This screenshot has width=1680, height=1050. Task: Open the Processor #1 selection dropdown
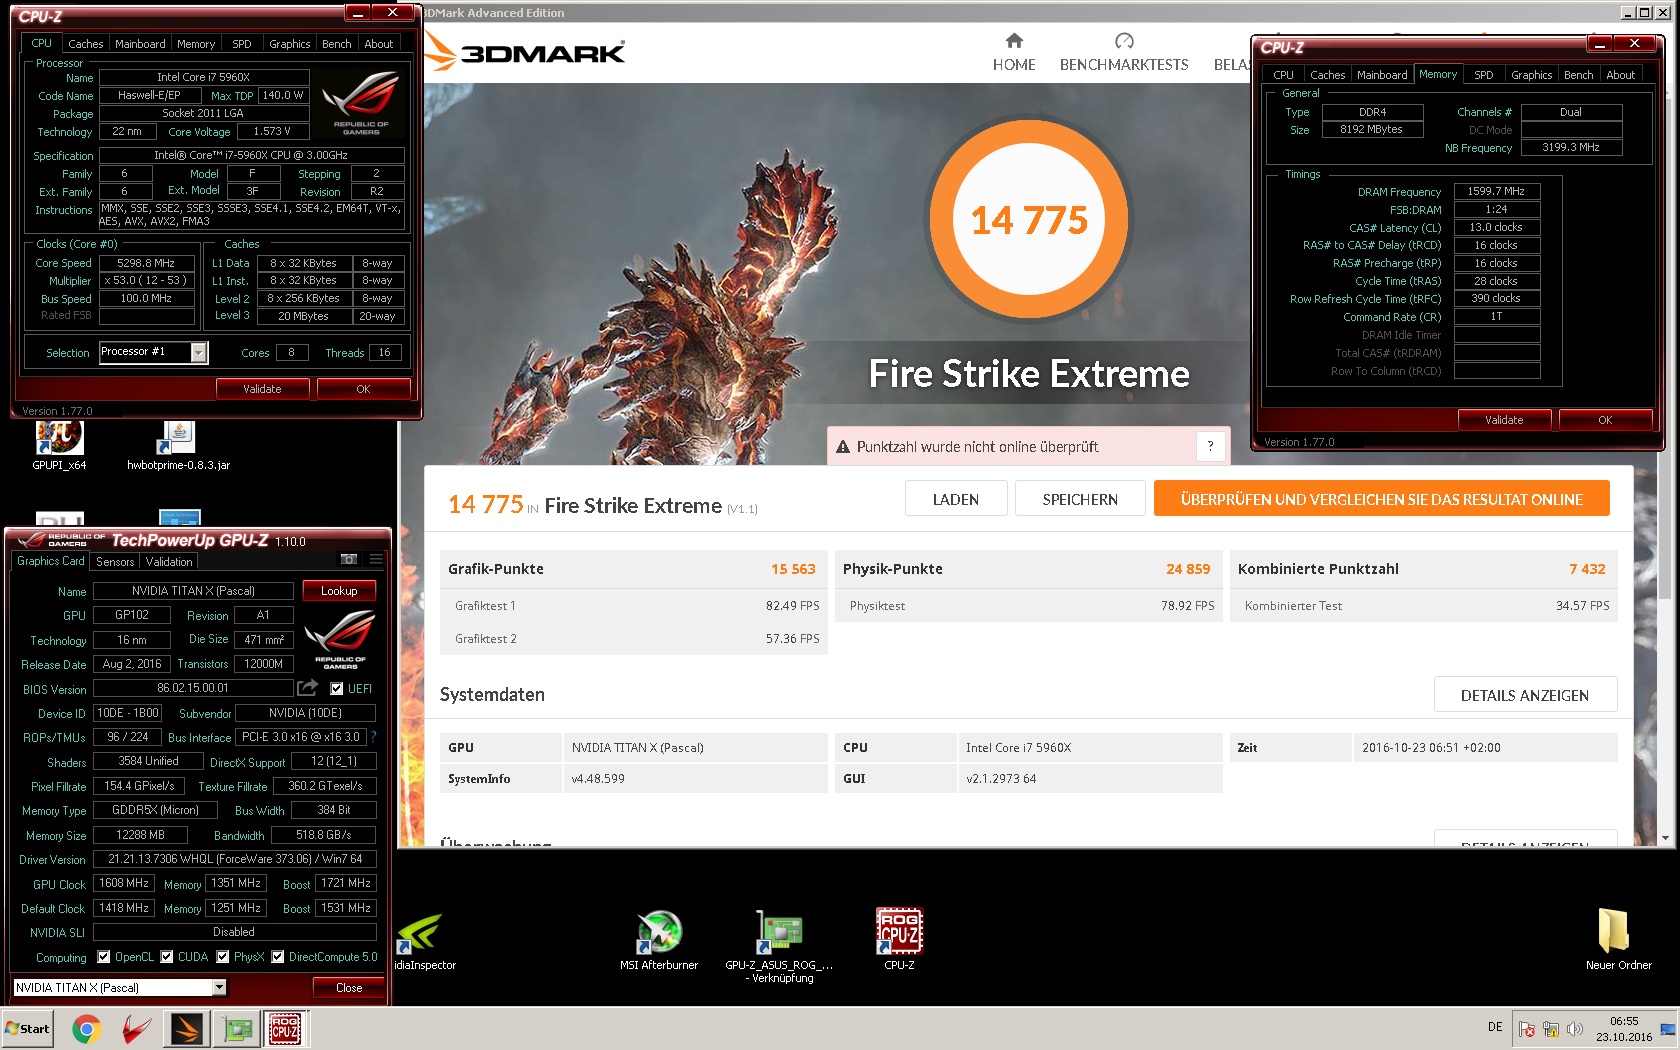(199, 352)
